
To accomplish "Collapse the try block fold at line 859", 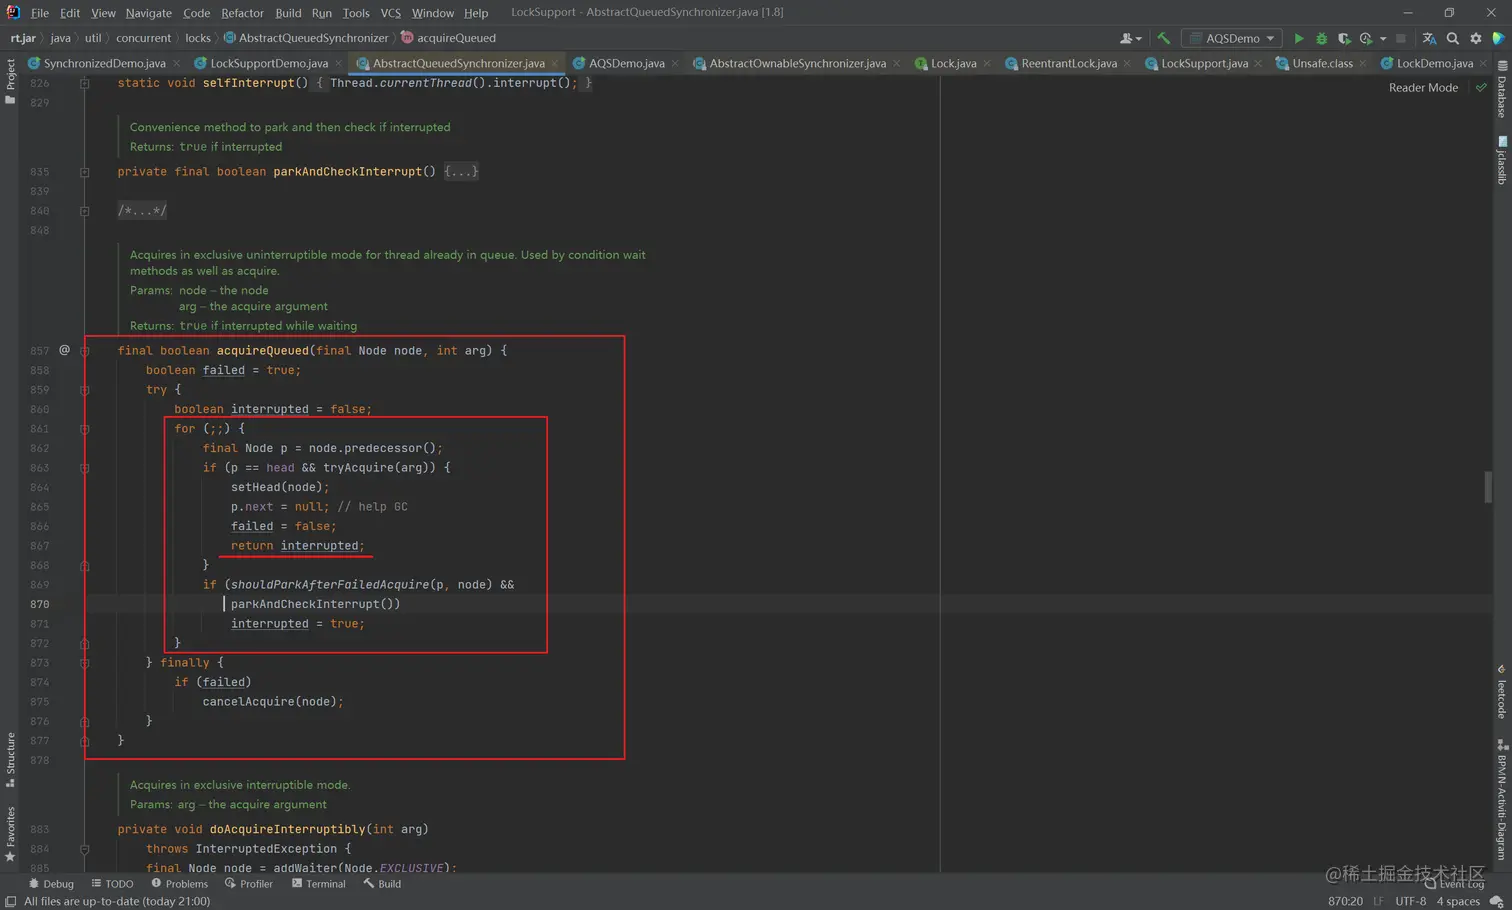I will pos(85,390).
